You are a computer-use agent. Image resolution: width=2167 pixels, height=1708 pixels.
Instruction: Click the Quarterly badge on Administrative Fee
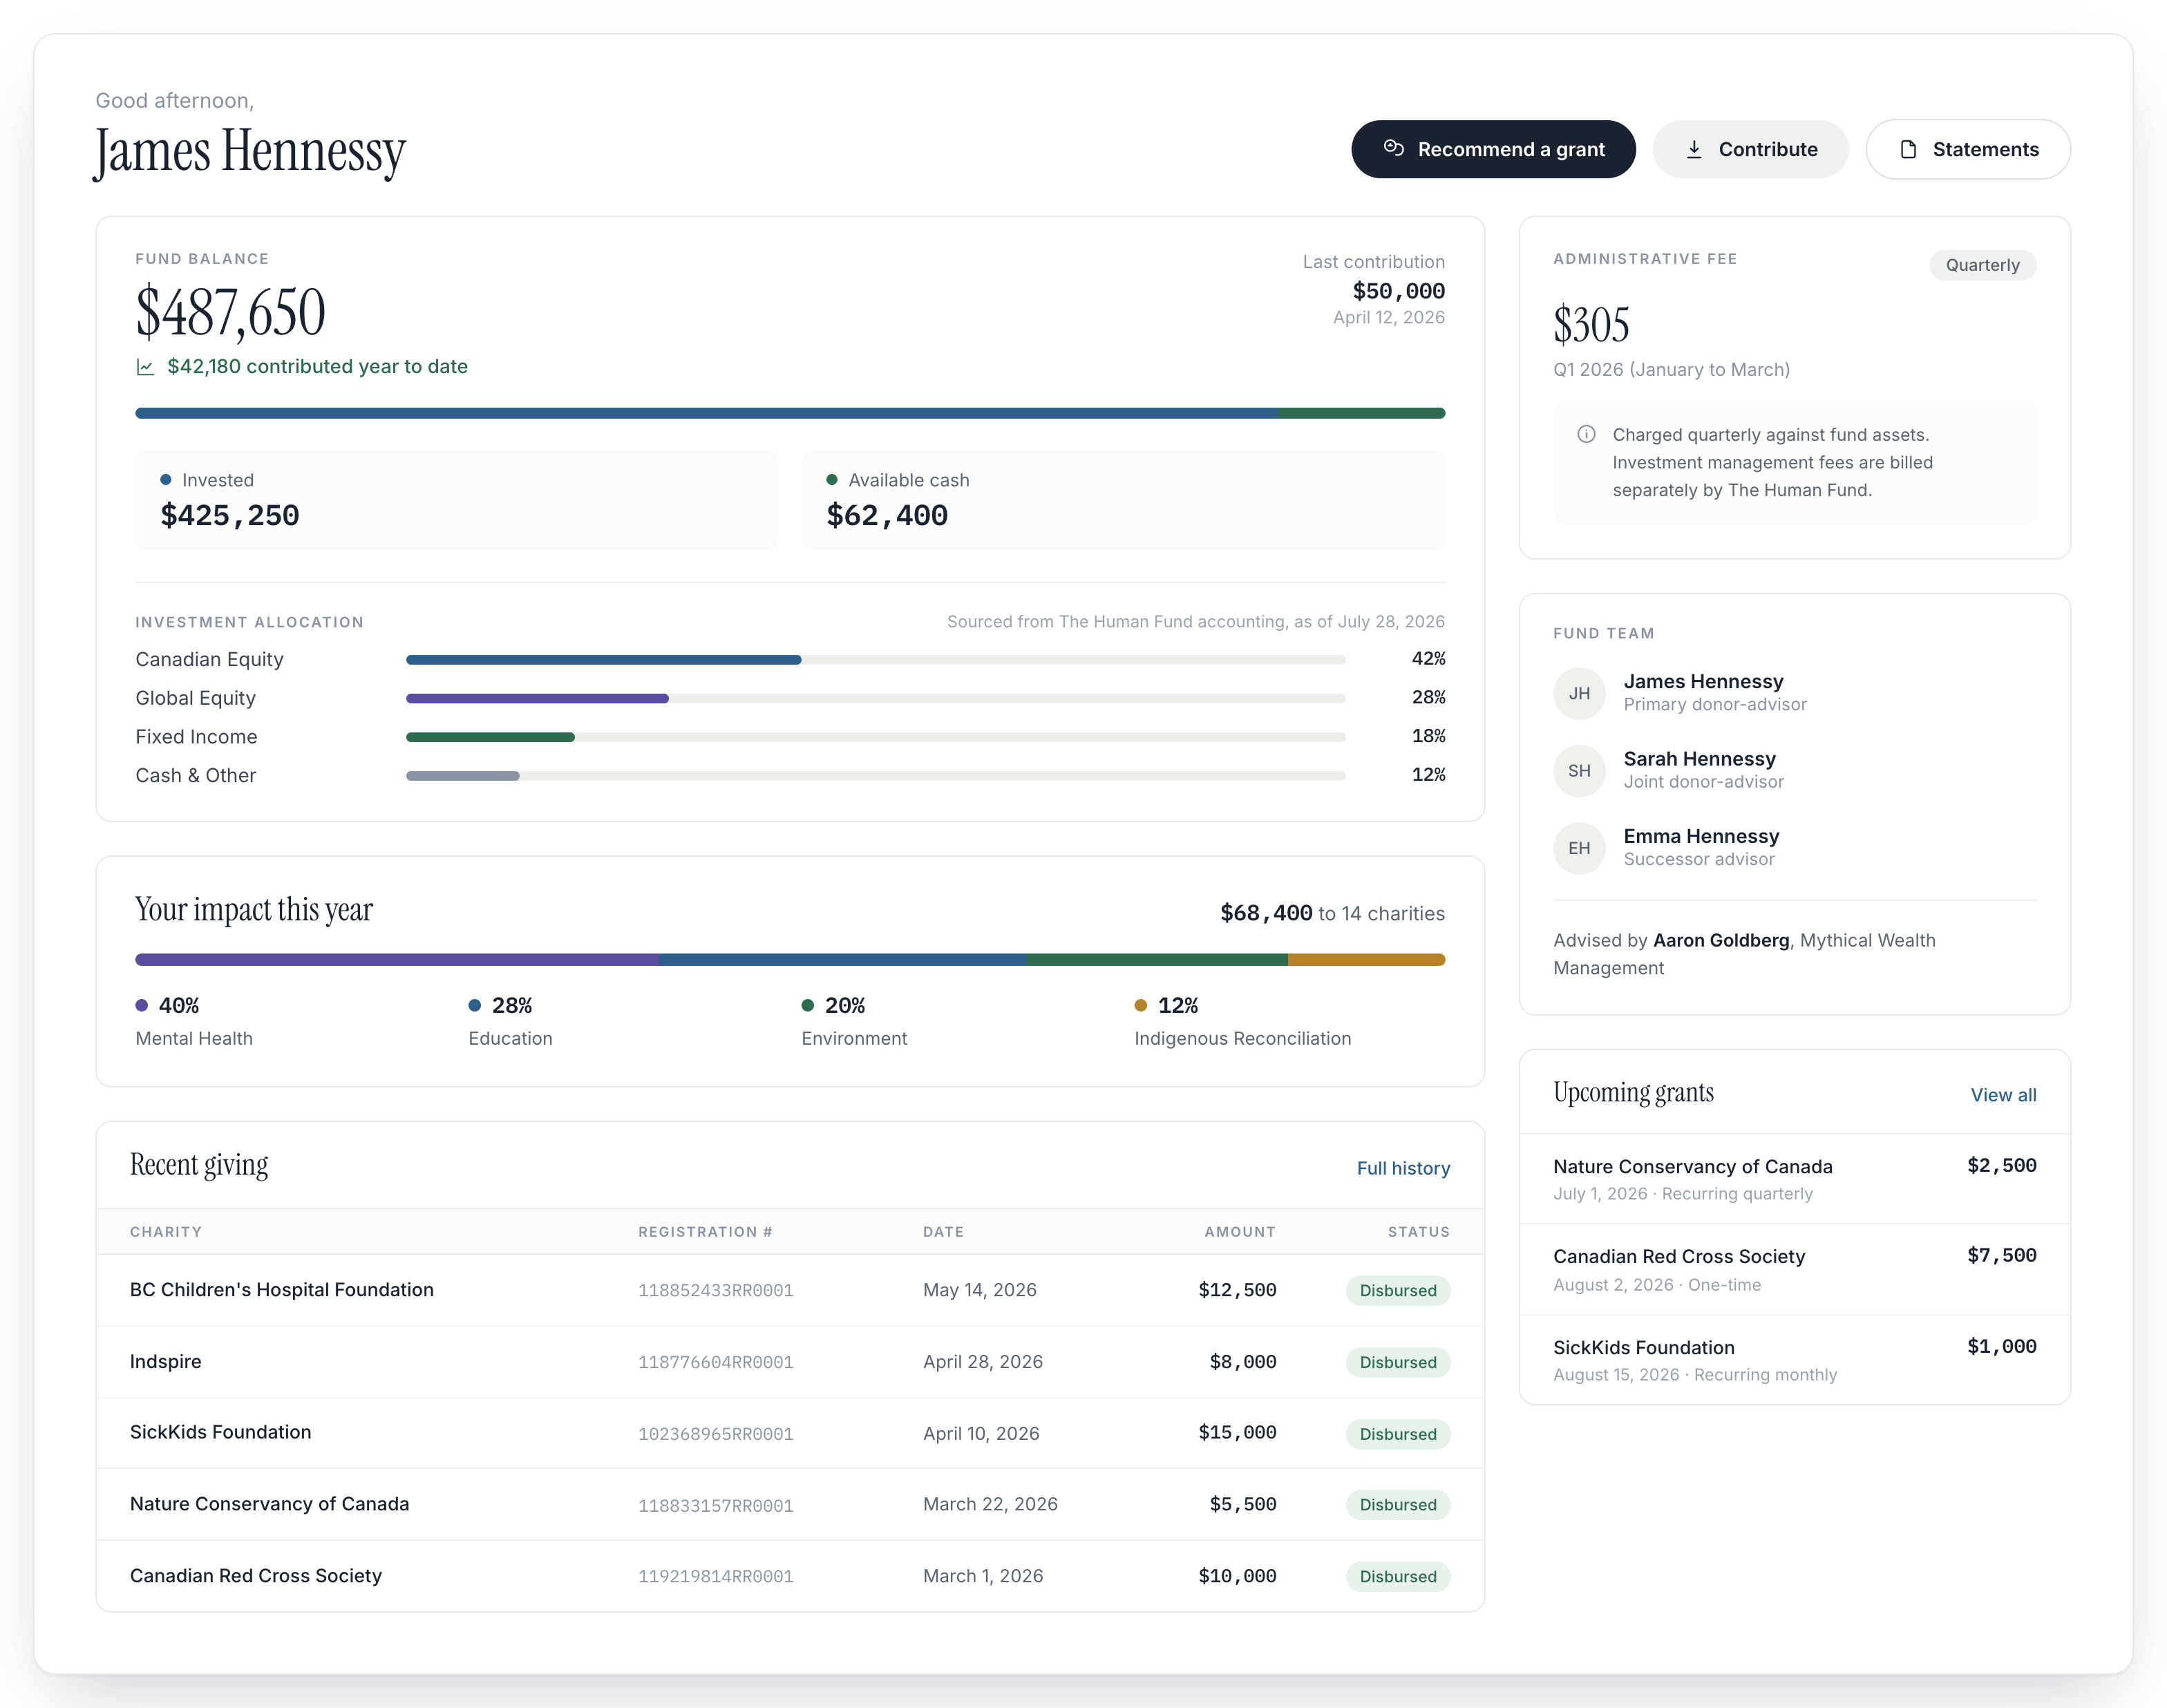pyautogui.click(x=1982, y=265)
